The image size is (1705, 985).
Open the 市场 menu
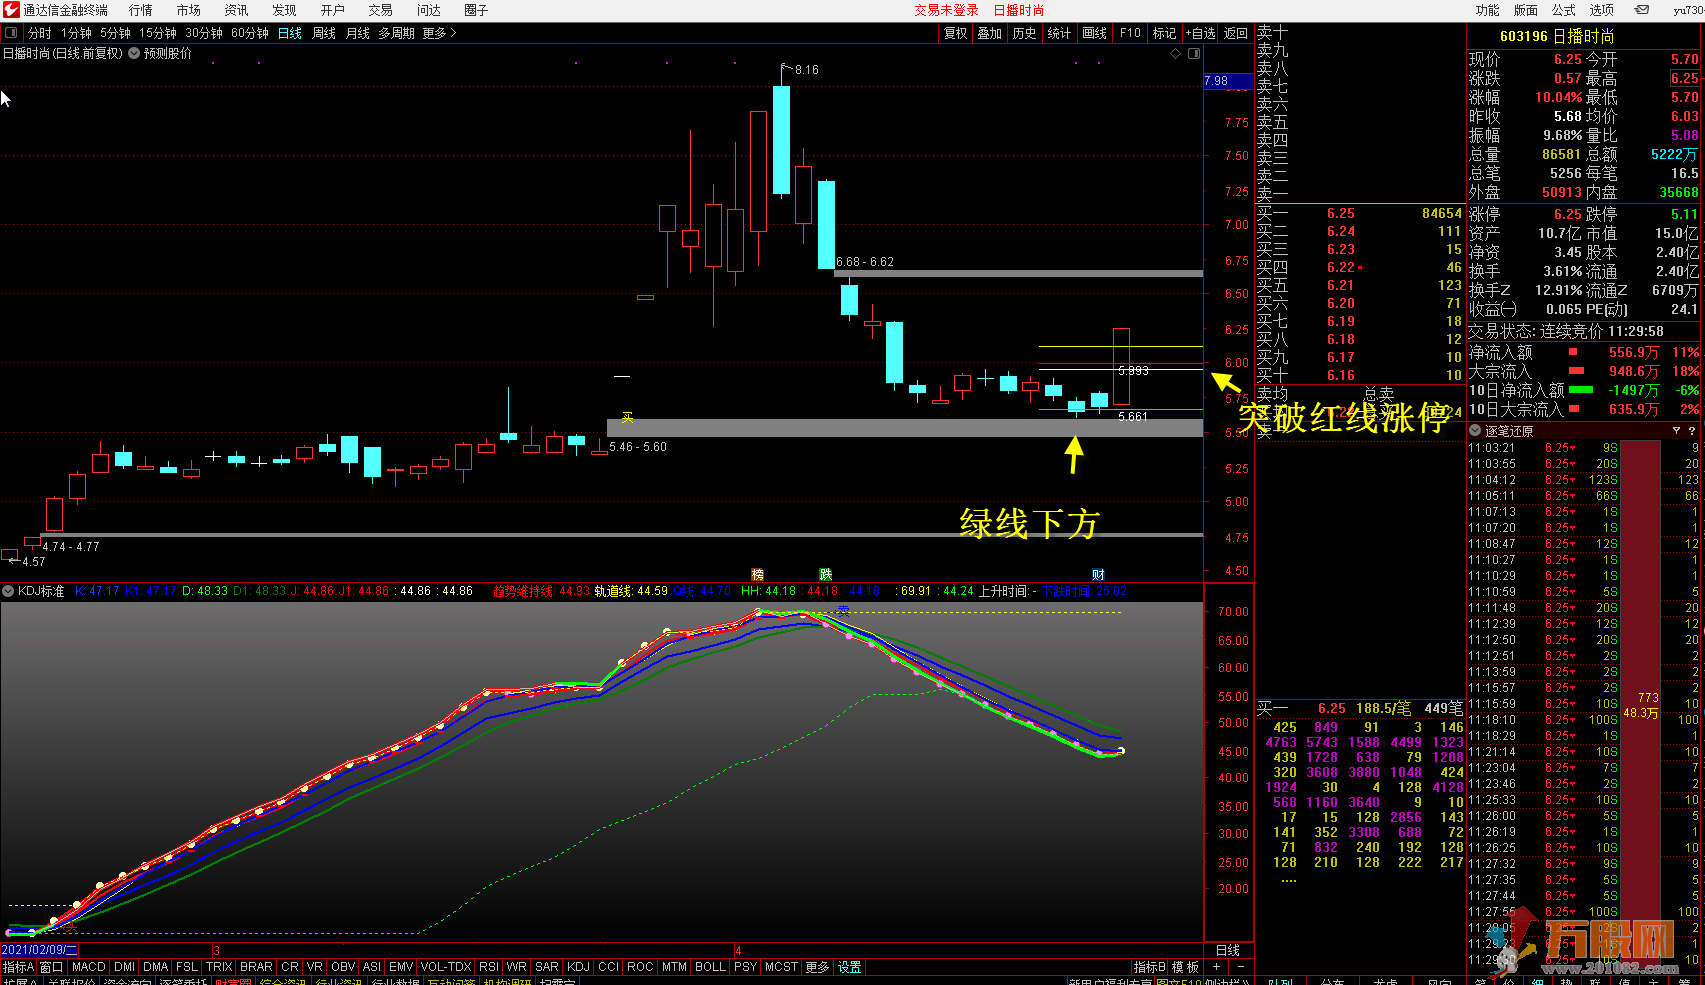click(189, 10)
